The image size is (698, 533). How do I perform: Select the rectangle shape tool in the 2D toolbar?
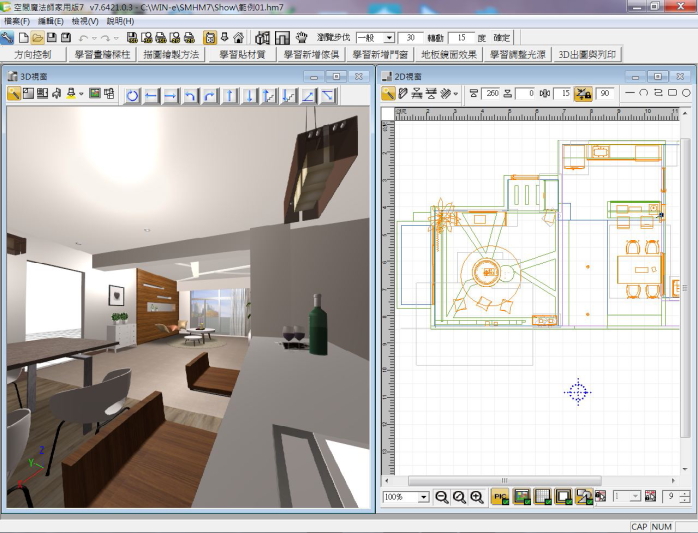[x=672, y=93]
